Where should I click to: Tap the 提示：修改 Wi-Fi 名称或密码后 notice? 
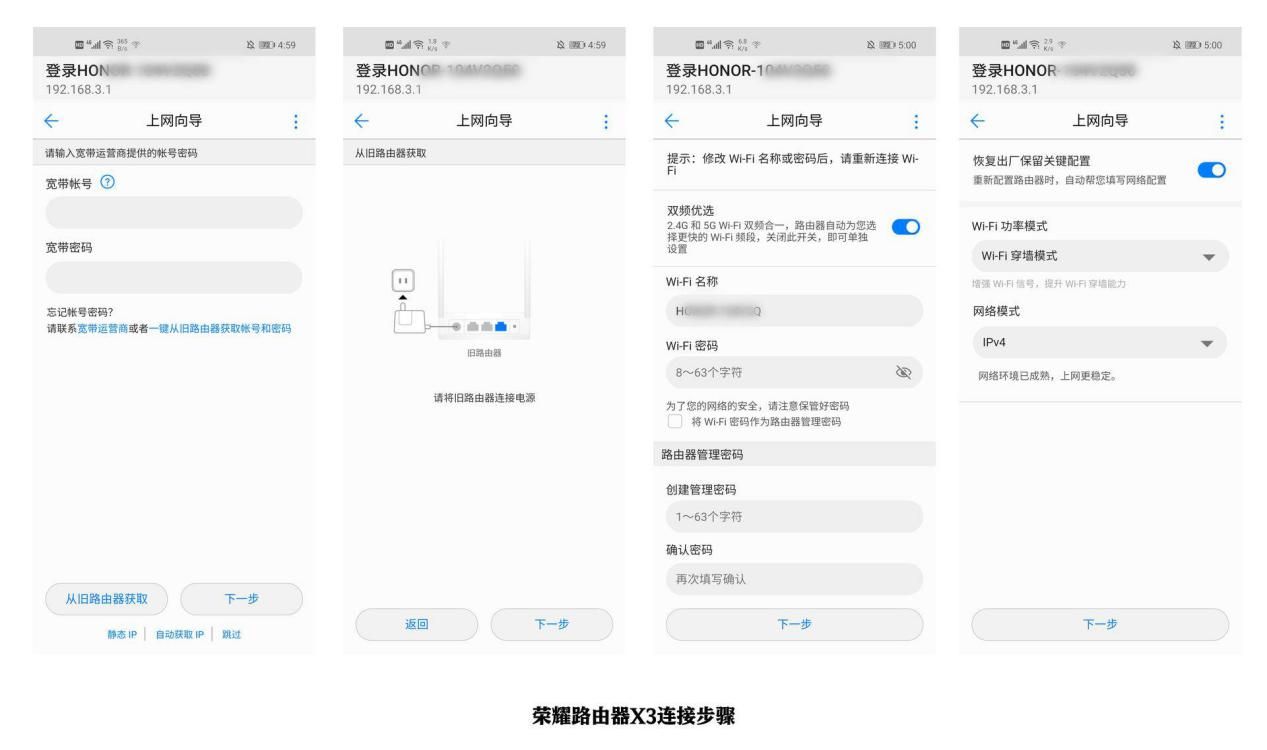[x=793, y=166]
